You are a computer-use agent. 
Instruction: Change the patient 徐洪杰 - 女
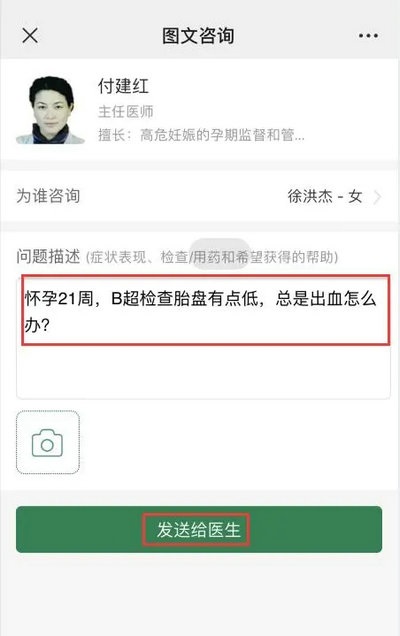tap(325, 197)
